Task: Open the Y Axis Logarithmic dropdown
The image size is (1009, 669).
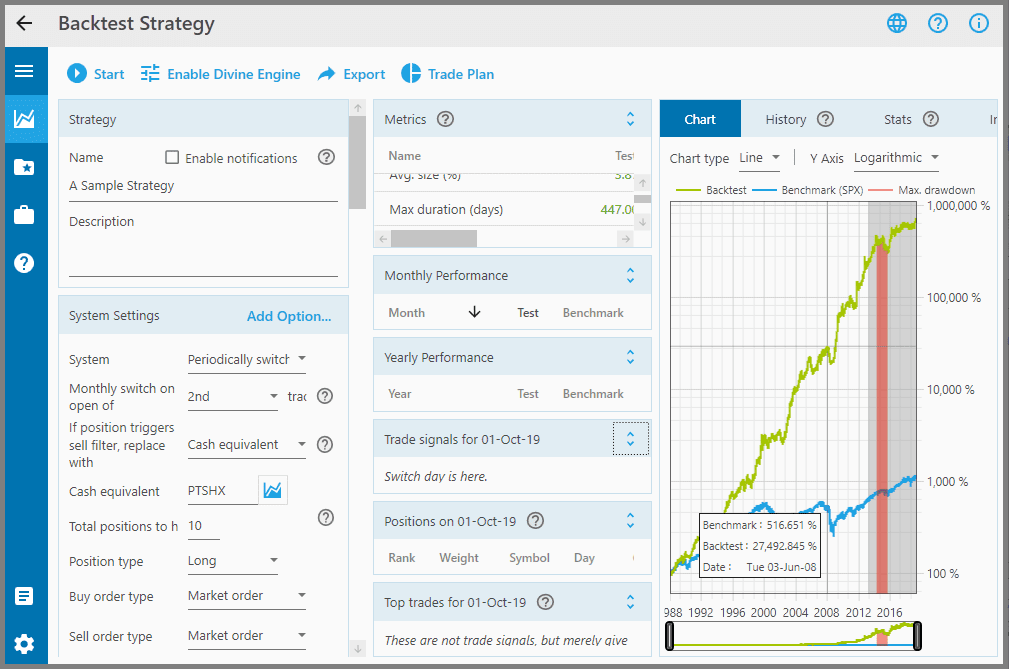Action: (895, 158)
